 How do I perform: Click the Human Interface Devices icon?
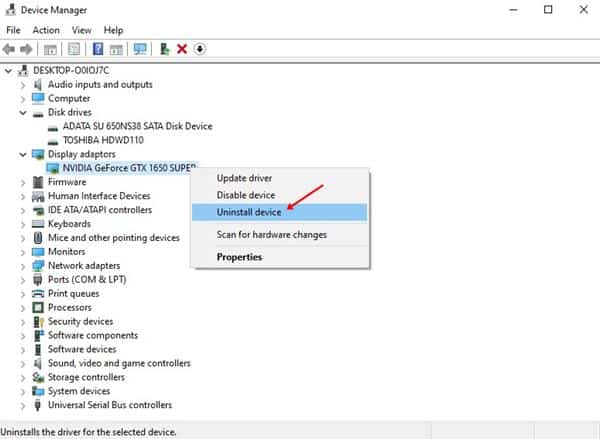pos(38,196)
